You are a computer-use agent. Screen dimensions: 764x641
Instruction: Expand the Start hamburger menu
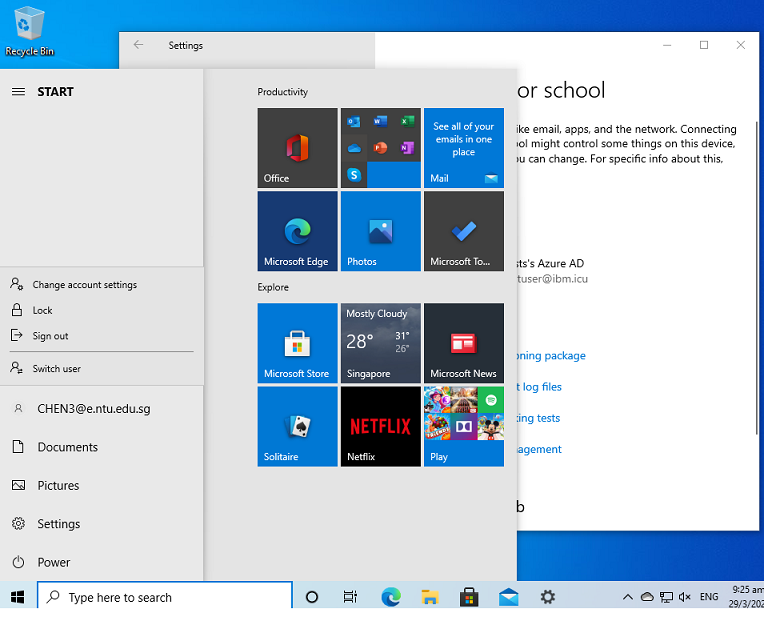tap(18, 92)
